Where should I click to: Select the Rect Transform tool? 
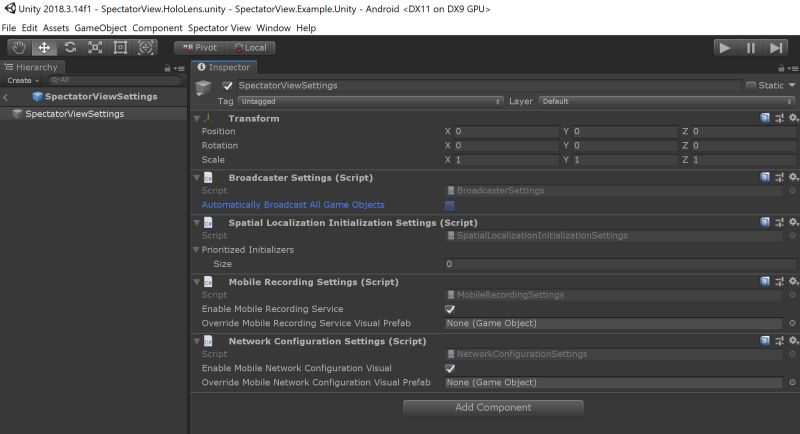pyautogui.click(x=120, y=48)
